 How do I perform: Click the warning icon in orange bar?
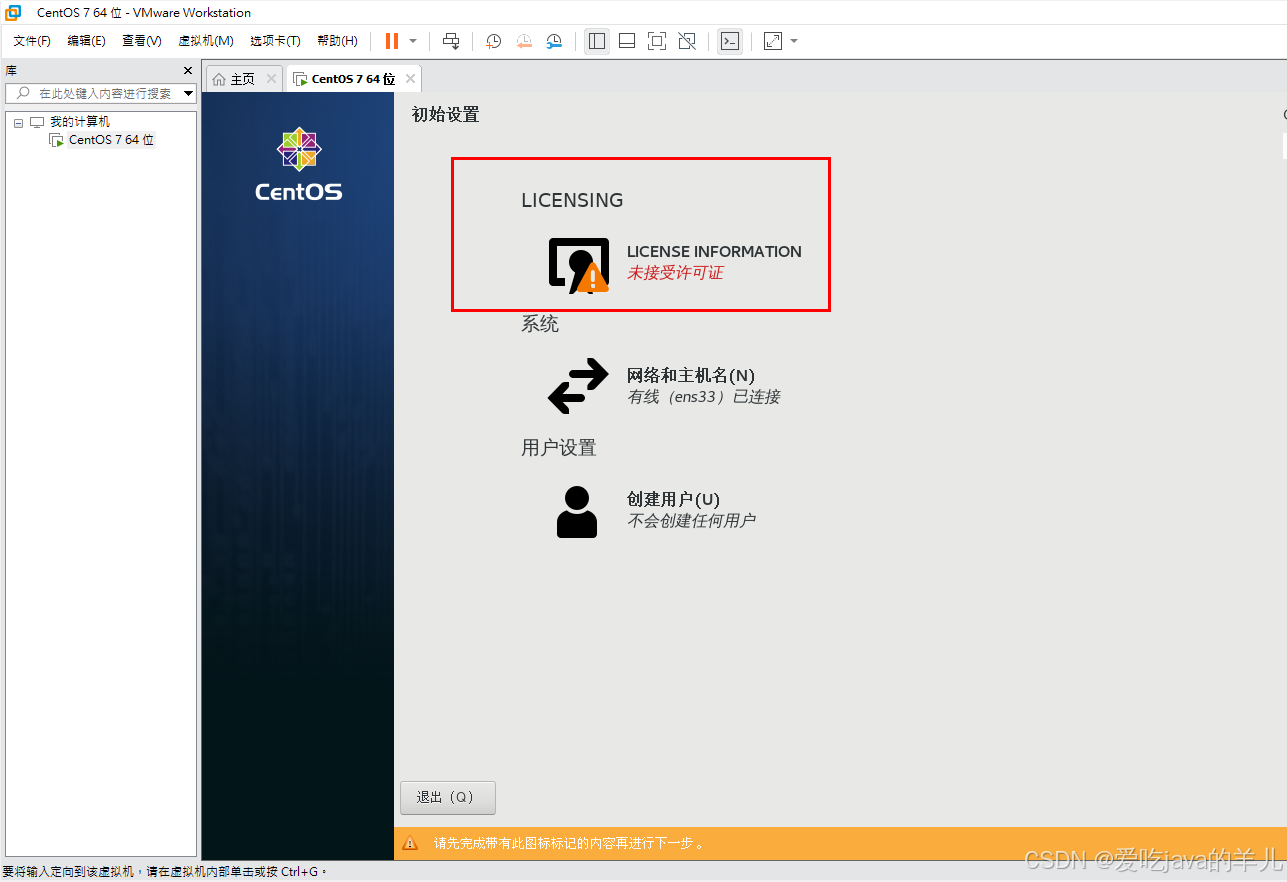410,843
